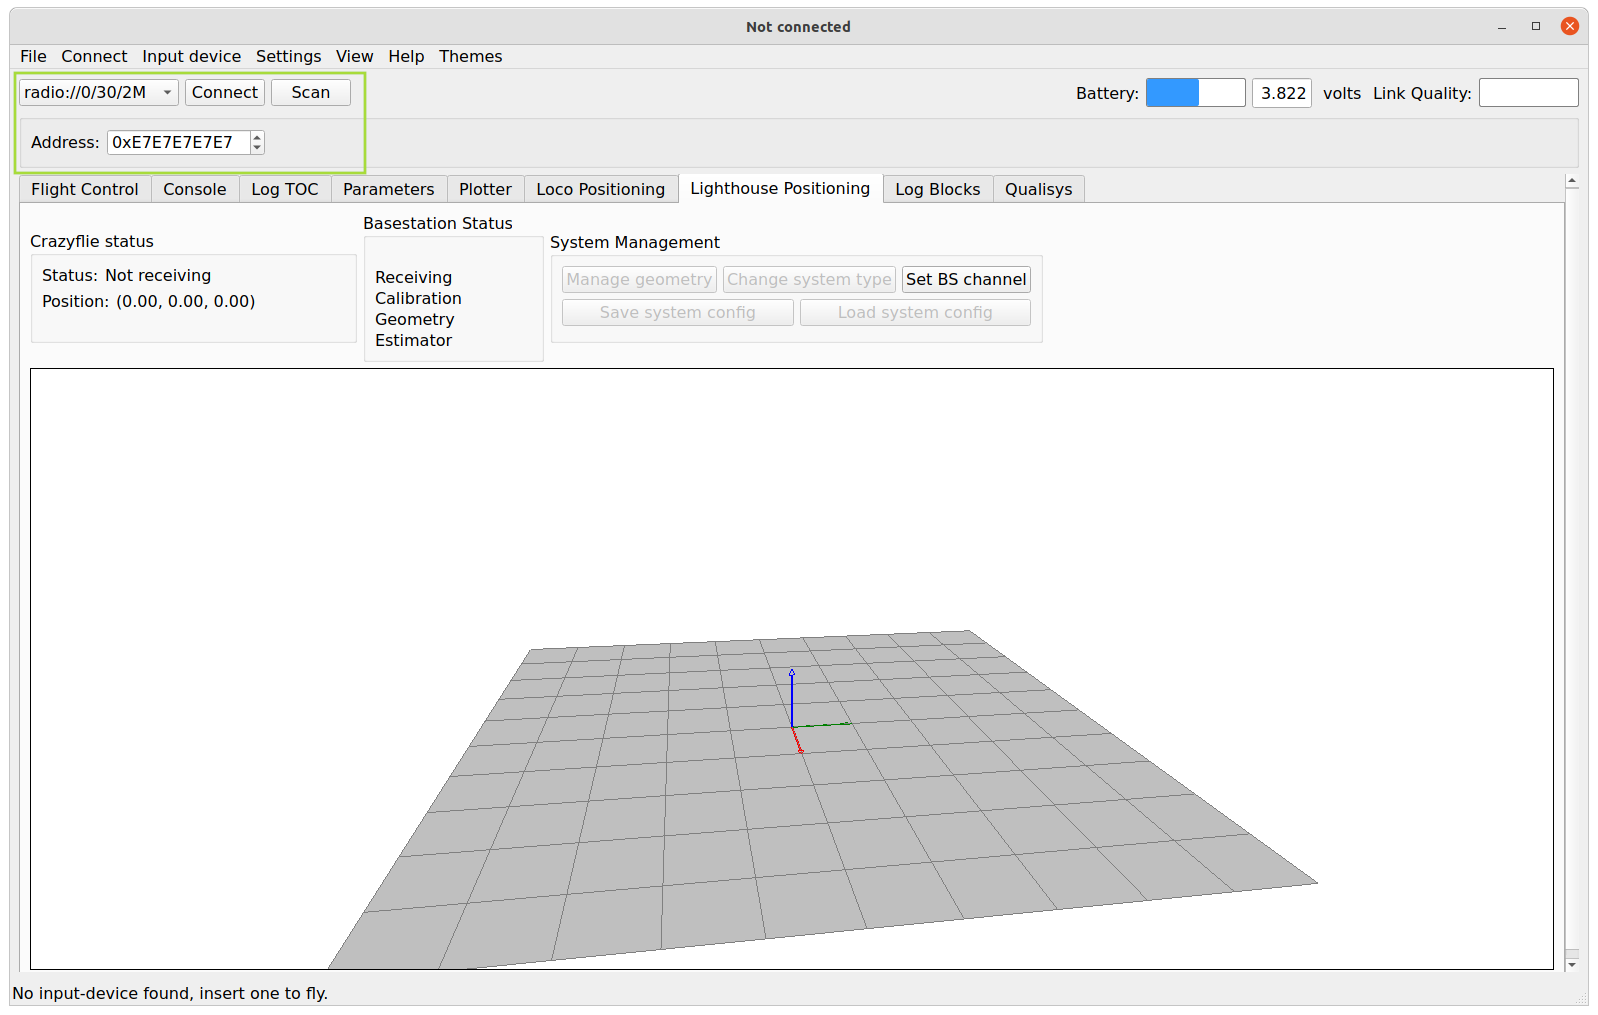
Task: Open the Connect menu
Action: pos(94,56)
